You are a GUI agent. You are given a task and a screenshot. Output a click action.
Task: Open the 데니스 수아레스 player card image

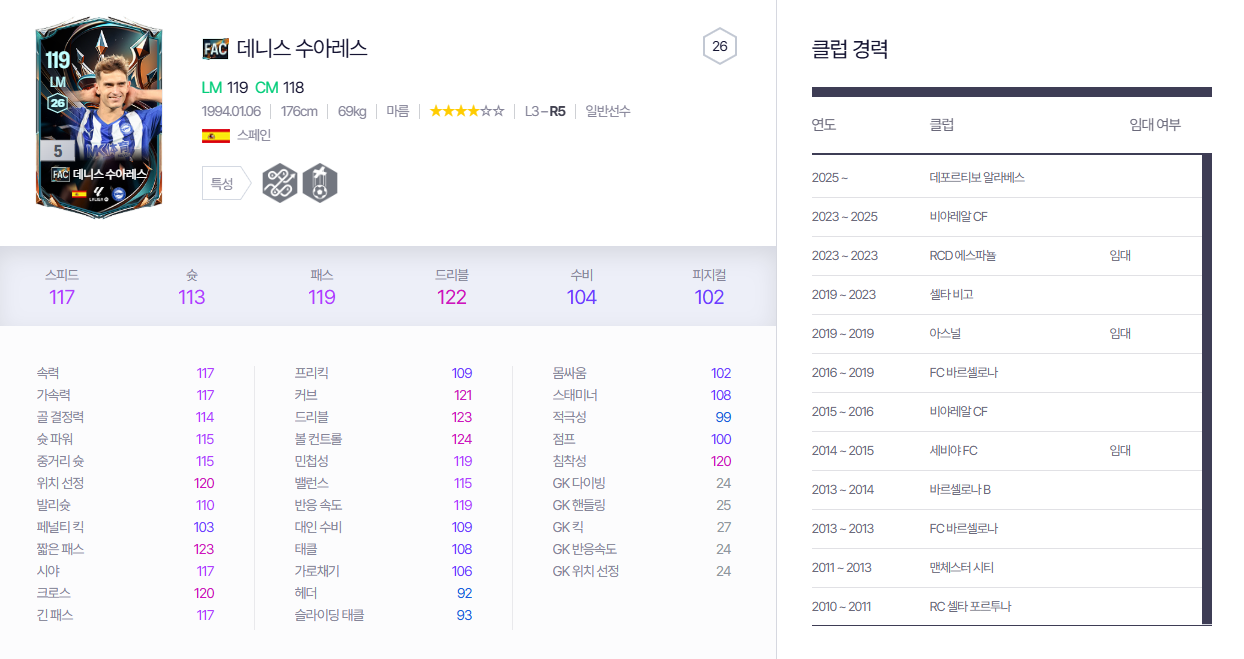pyautogui.click(x=98, y=116)
